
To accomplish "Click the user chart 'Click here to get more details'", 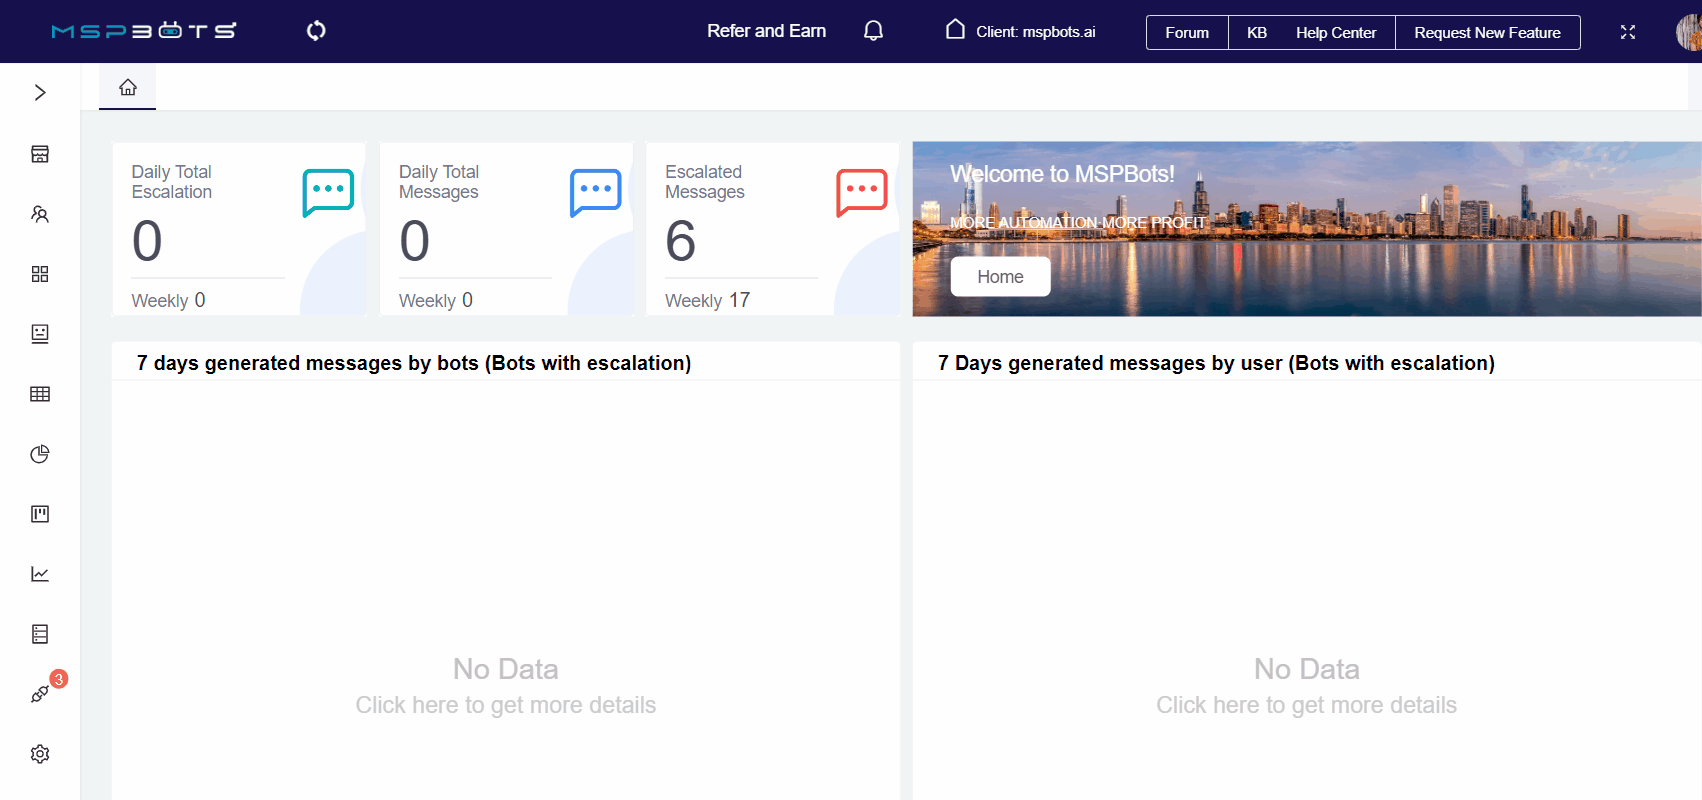I will [1307, 705].
